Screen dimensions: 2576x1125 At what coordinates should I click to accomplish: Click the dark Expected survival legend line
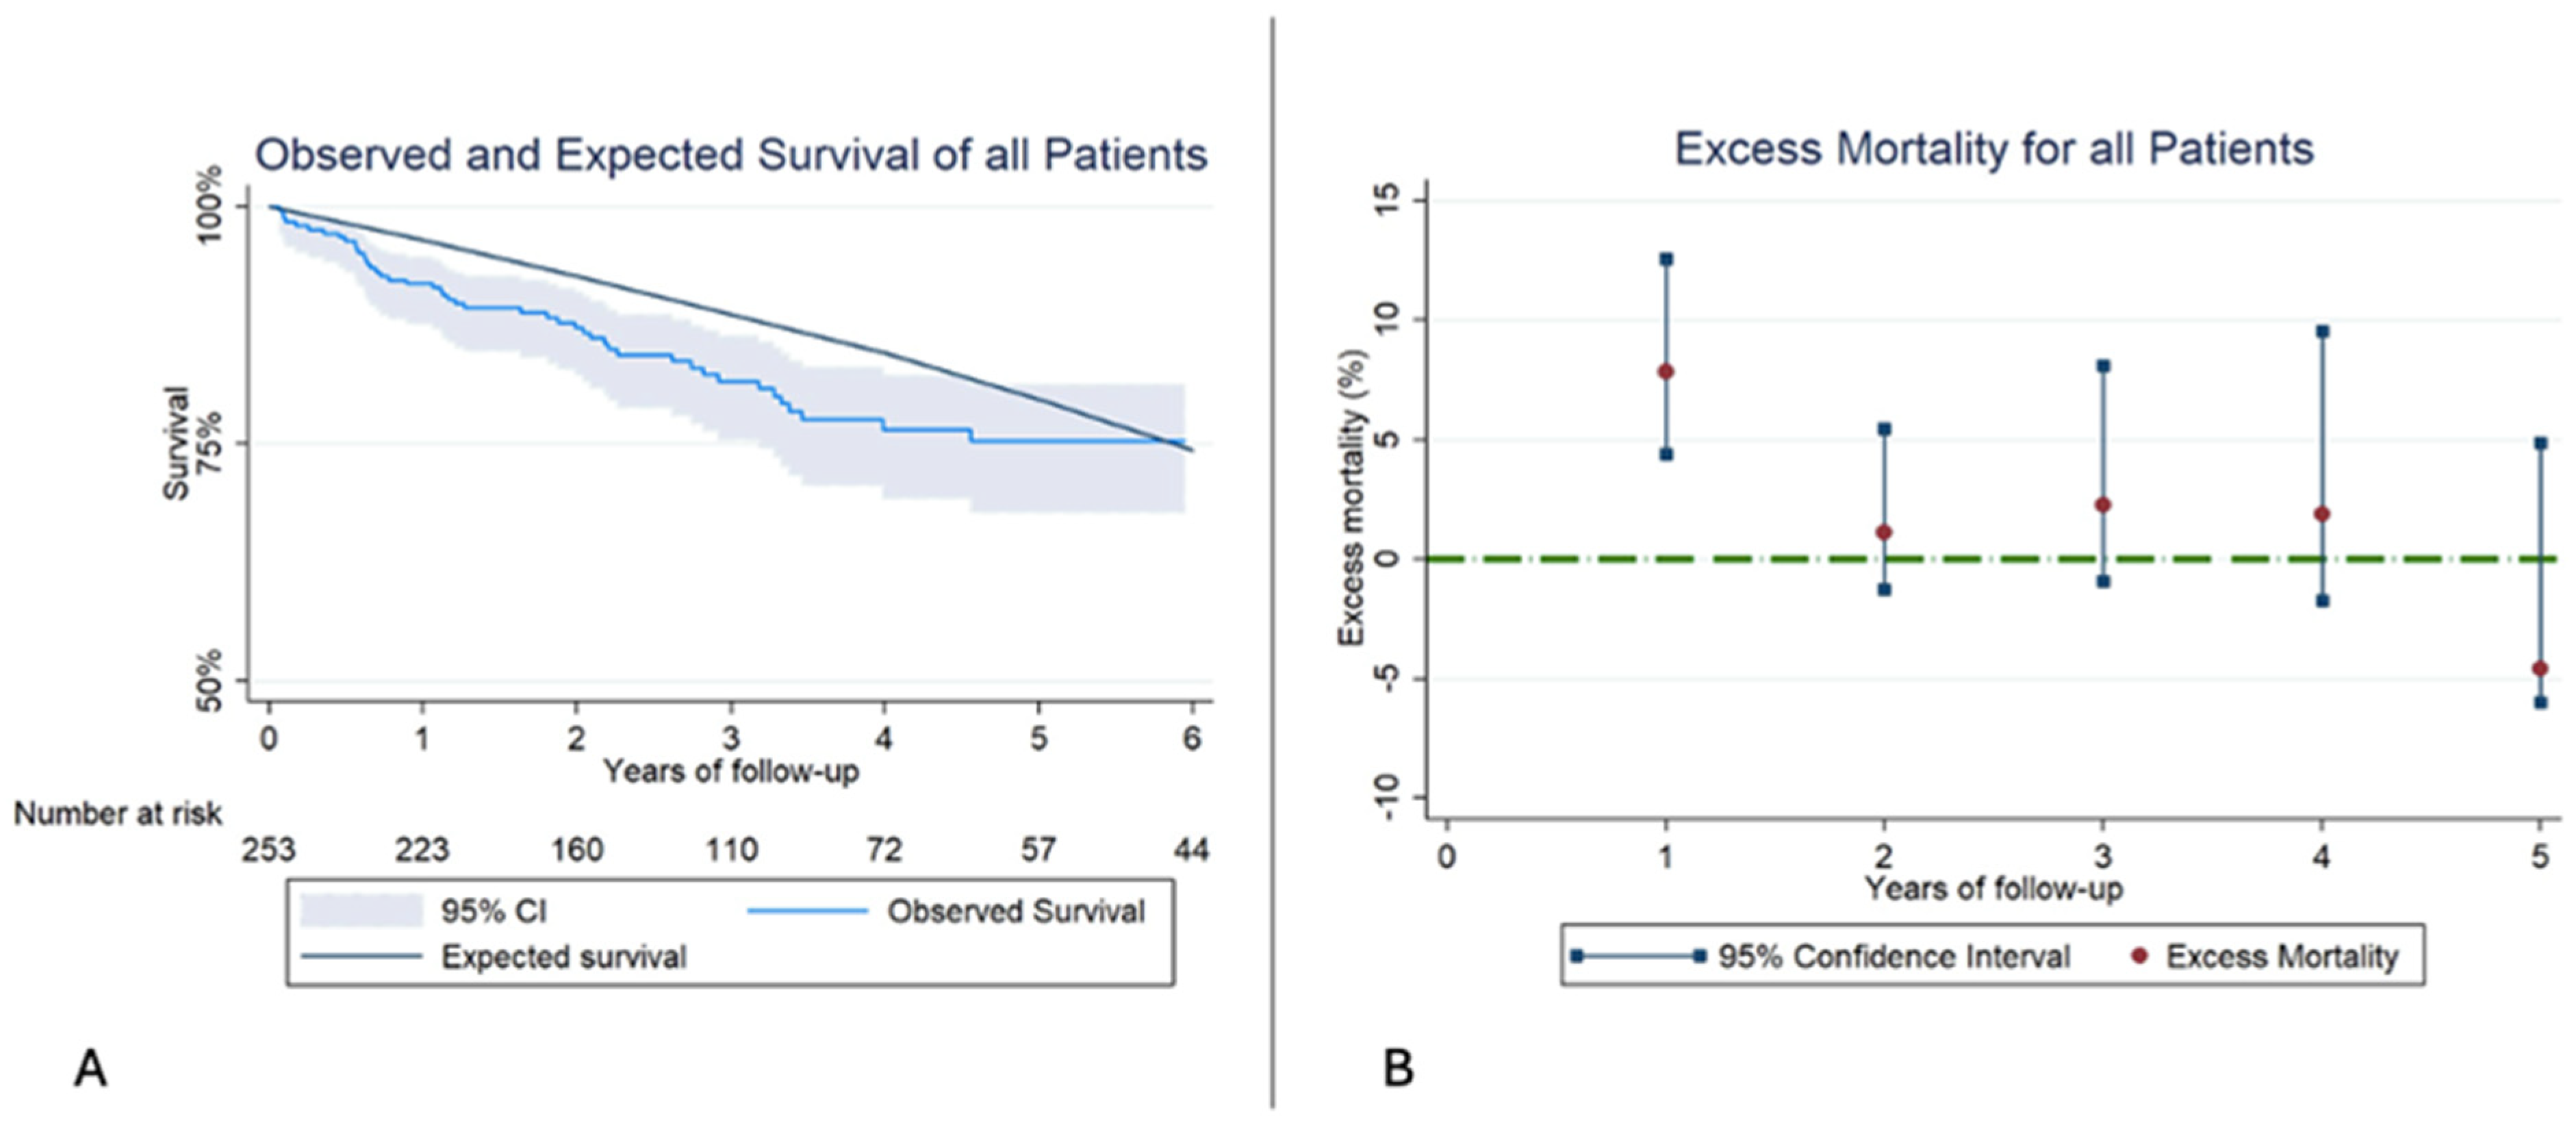point(361,957)
